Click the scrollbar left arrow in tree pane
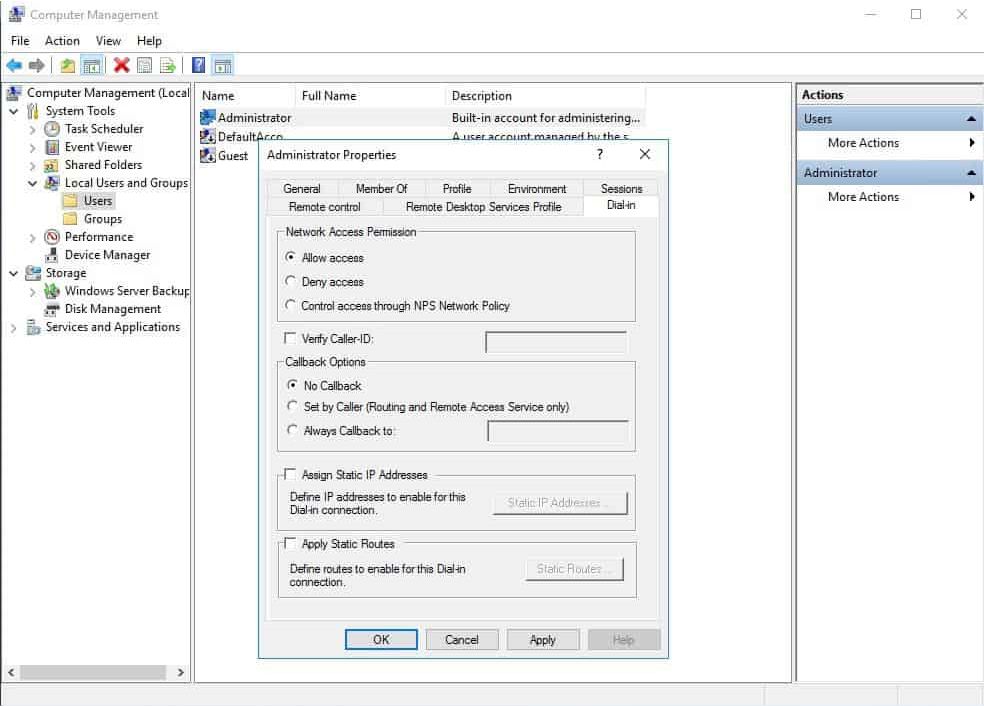The image size is (984, 706). coord(11,672)
